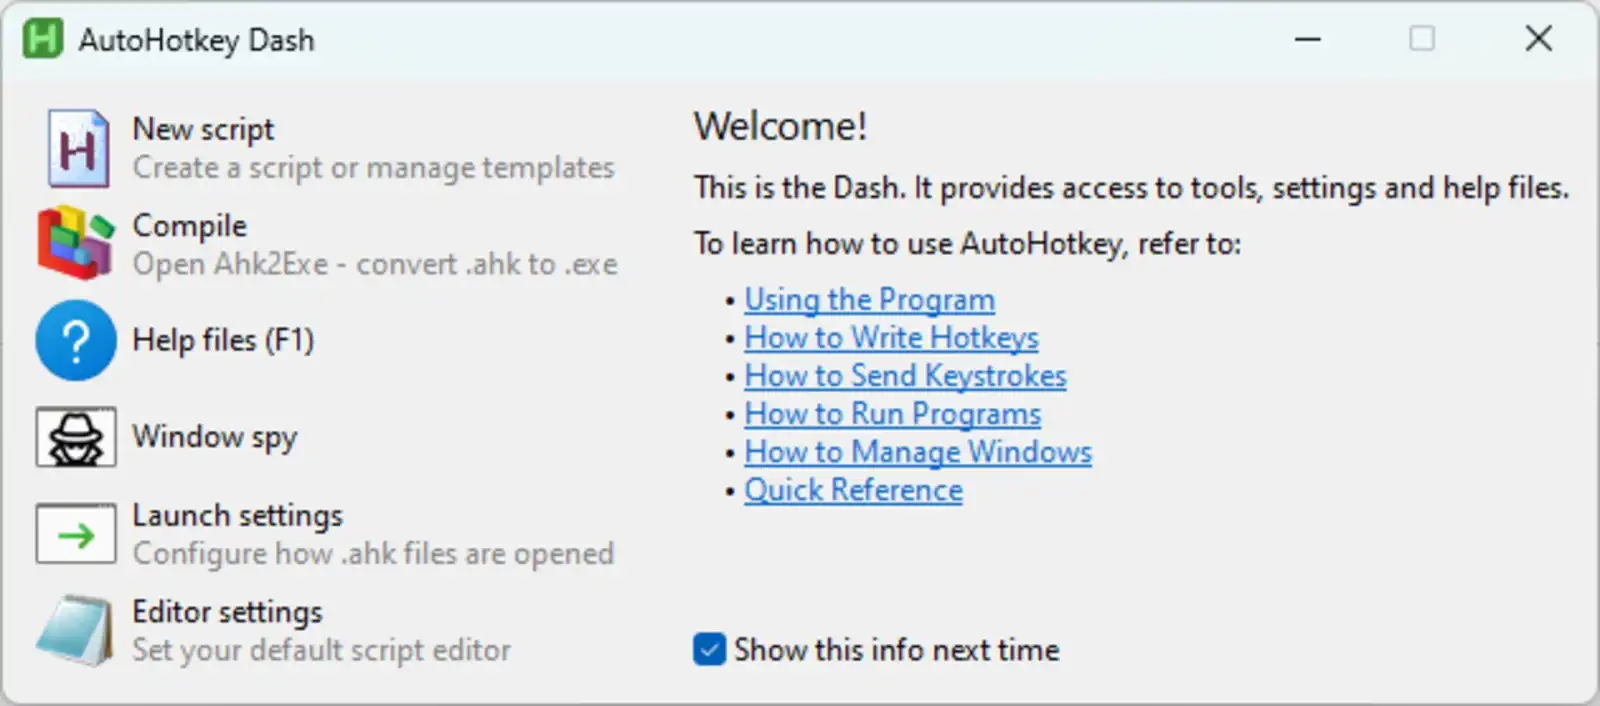The height and width of the screenshot is (706, 1600).
Task: Click the Compile colored blocks icon
Action: point(75,243)
